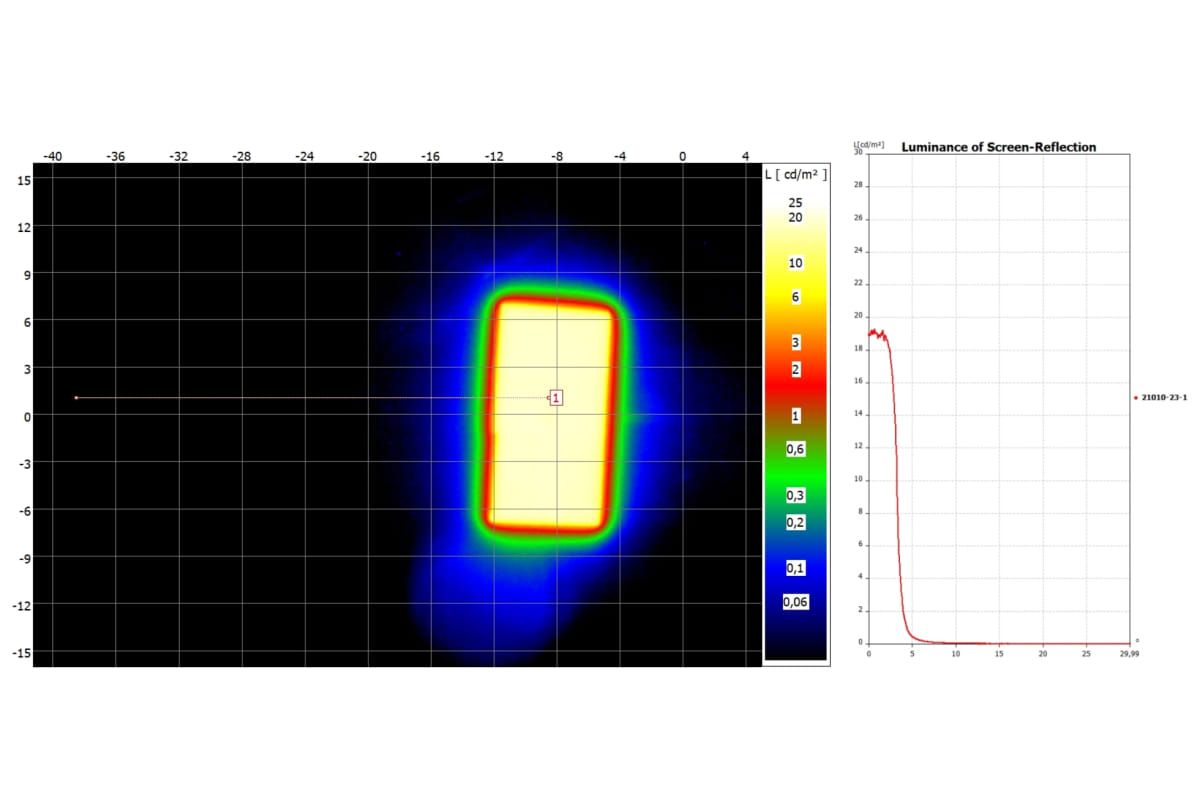The width and height of the screenshot is (1200, 808).
Task: Click the start point of the profile line
Action: coord(76,398)
